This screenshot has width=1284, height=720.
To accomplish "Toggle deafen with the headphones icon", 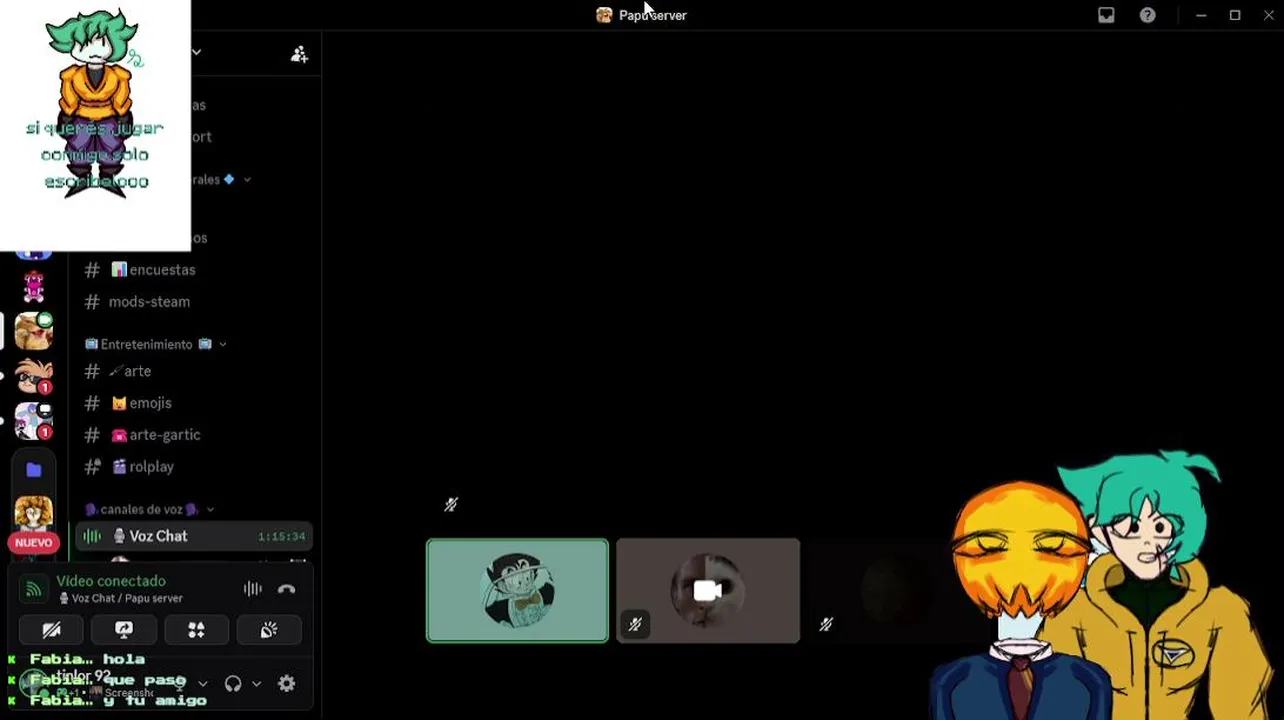I will coord(233,684).
